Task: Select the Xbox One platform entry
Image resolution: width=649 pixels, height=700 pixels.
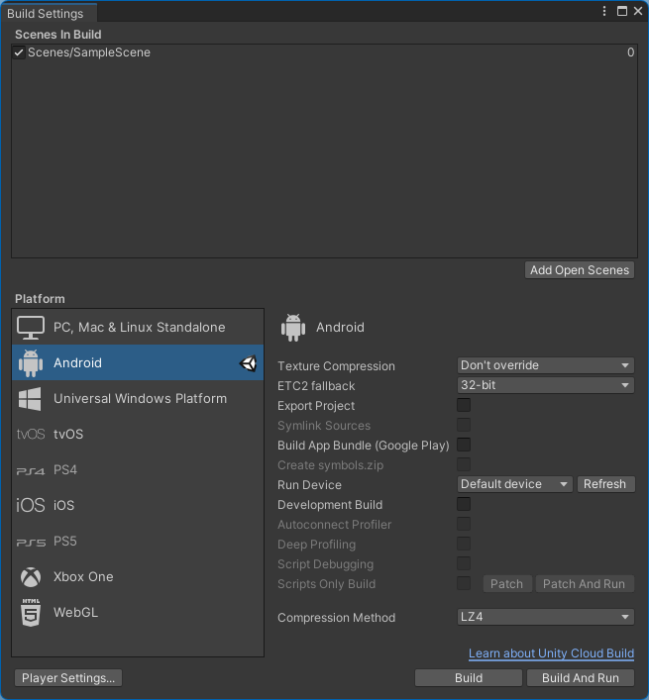Action: (138, 577)
